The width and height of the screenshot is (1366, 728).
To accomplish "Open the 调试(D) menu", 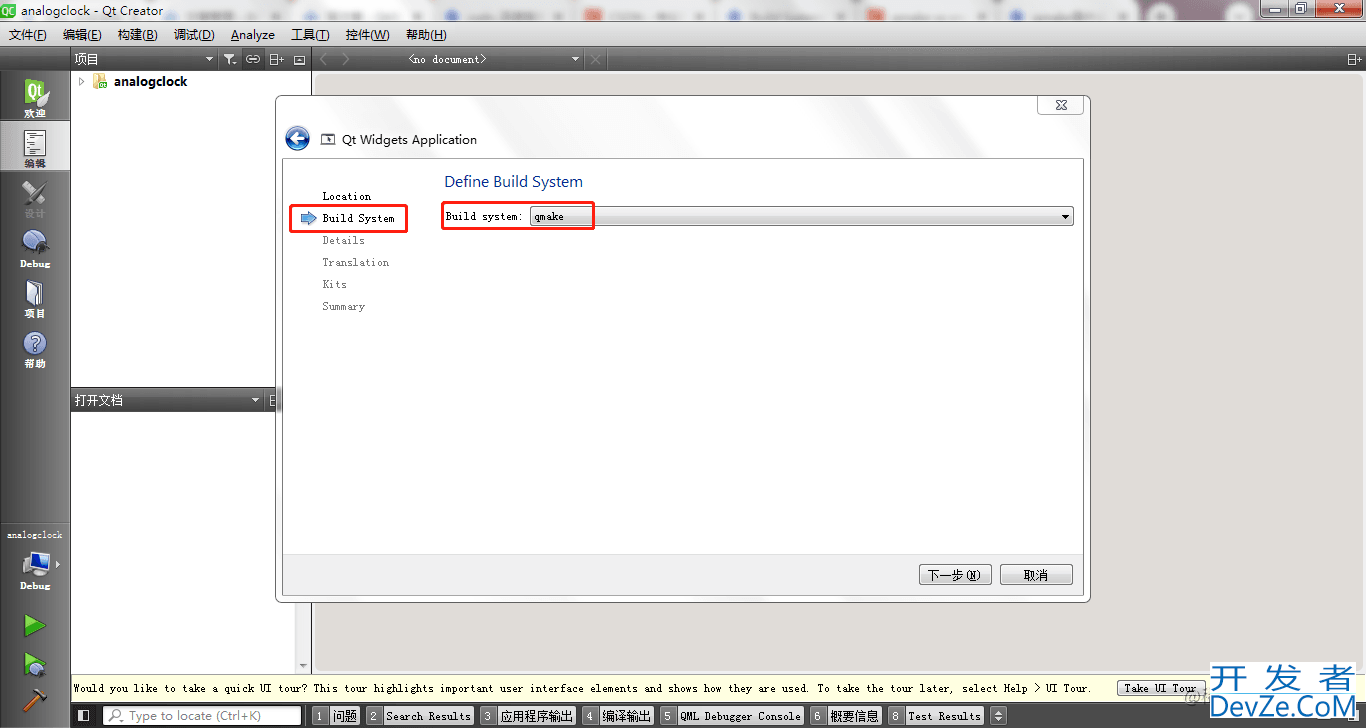I will tap(194, 34).
